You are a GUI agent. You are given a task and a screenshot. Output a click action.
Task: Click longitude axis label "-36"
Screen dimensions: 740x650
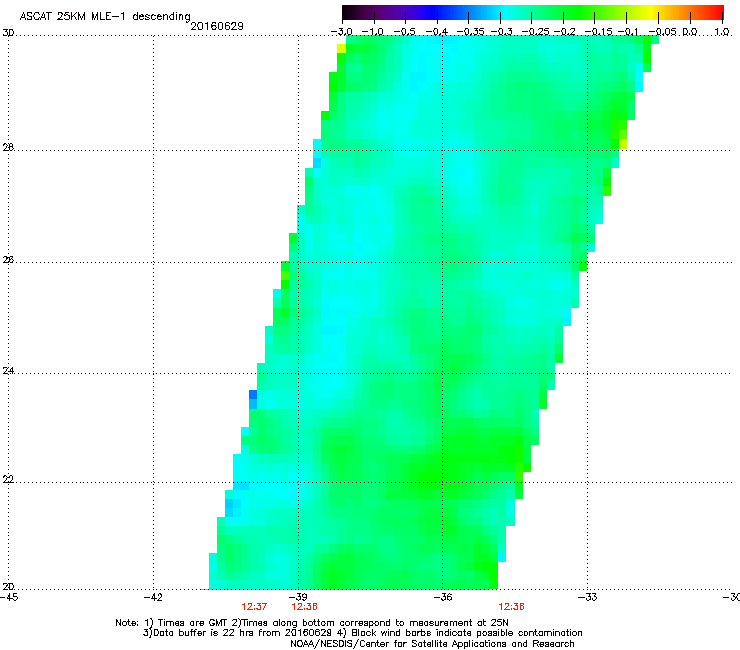[x=443, y=597]
